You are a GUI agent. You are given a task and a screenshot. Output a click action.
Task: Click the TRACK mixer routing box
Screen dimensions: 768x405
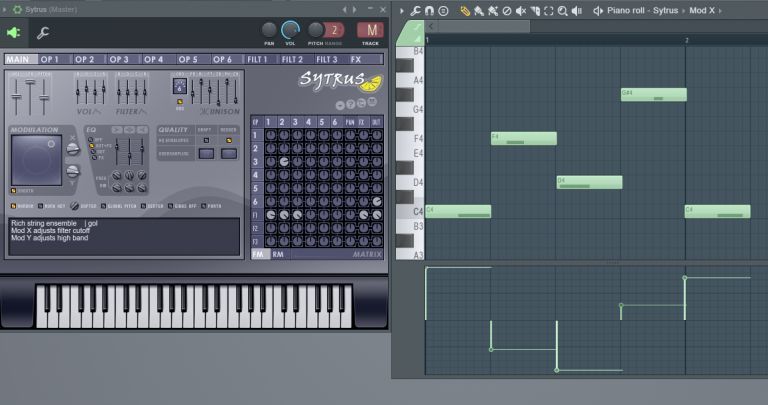[370, 30]
